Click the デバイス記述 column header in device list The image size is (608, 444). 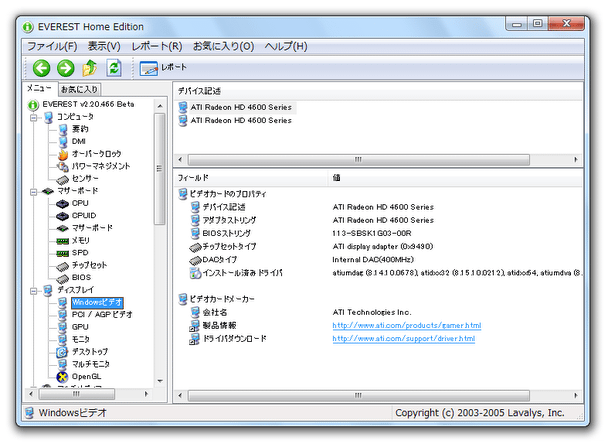[x=378, y=91]
